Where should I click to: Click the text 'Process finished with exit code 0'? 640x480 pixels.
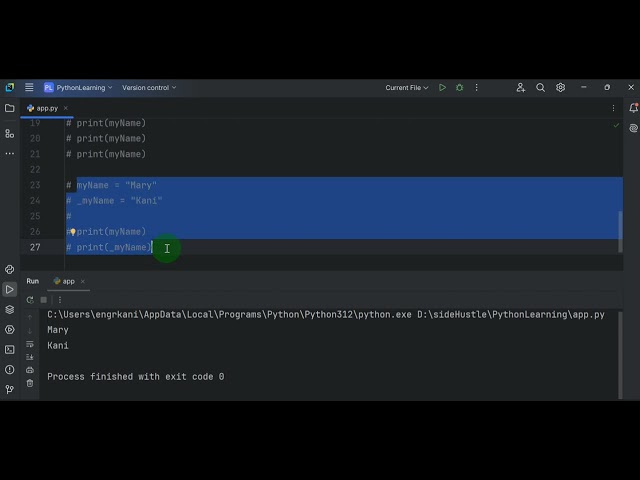click(x=136, y=376)
